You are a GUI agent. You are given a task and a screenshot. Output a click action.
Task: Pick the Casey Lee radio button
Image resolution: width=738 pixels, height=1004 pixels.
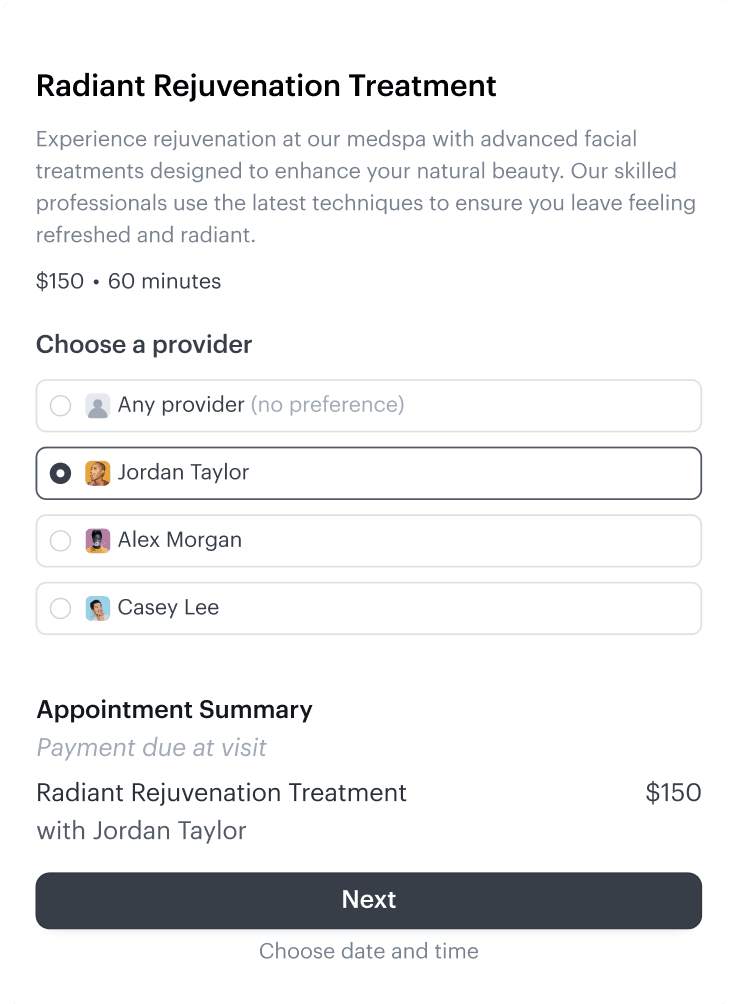(x=60, y=608)
